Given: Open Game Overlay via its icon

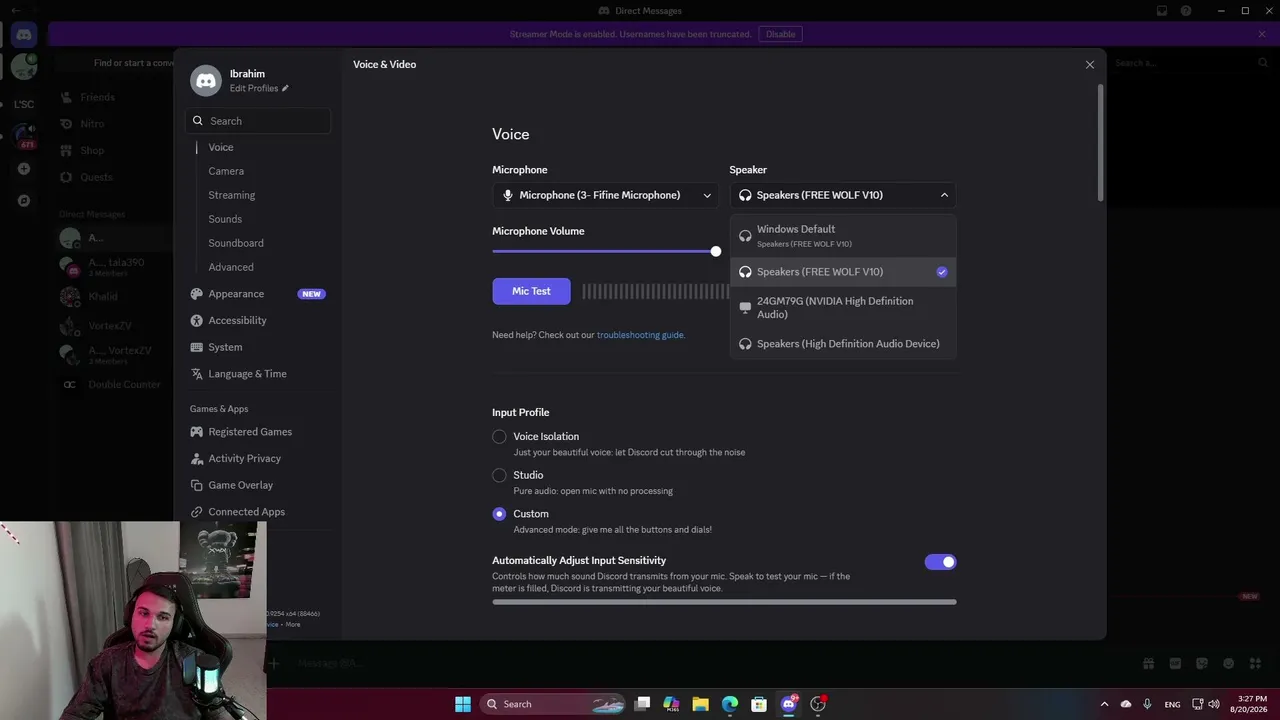Looking at the screenshot, I should click(x=197, y=485).
